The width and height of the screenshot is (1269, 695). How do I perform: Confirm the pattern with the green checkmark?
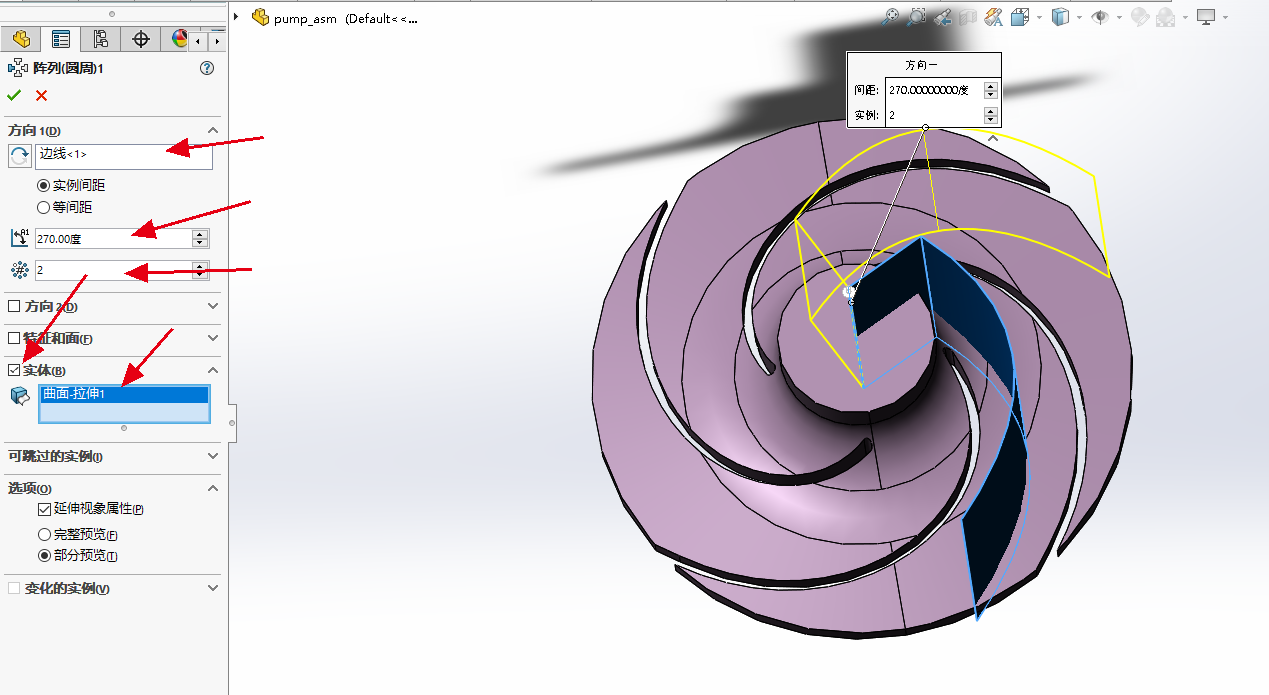point(14,95)
